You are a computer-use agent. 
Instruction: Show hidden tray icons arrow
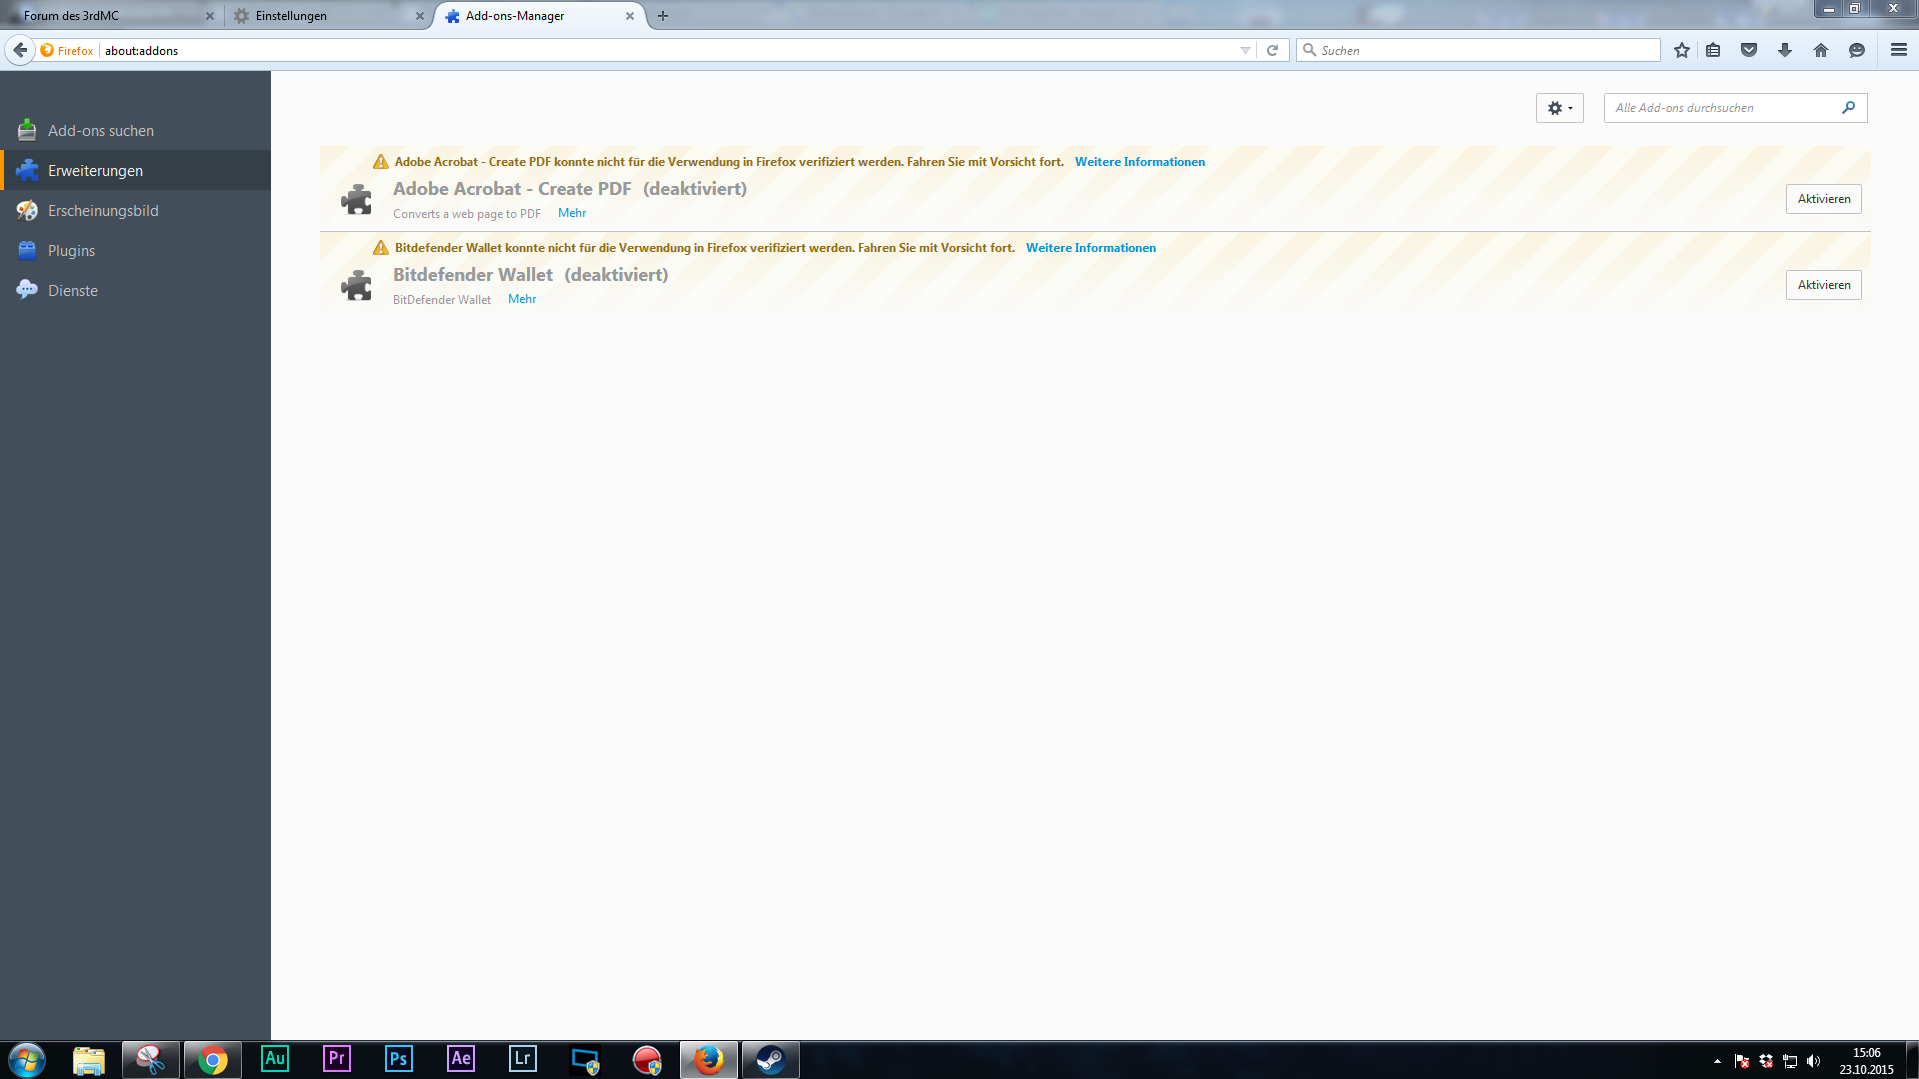1717,1061
